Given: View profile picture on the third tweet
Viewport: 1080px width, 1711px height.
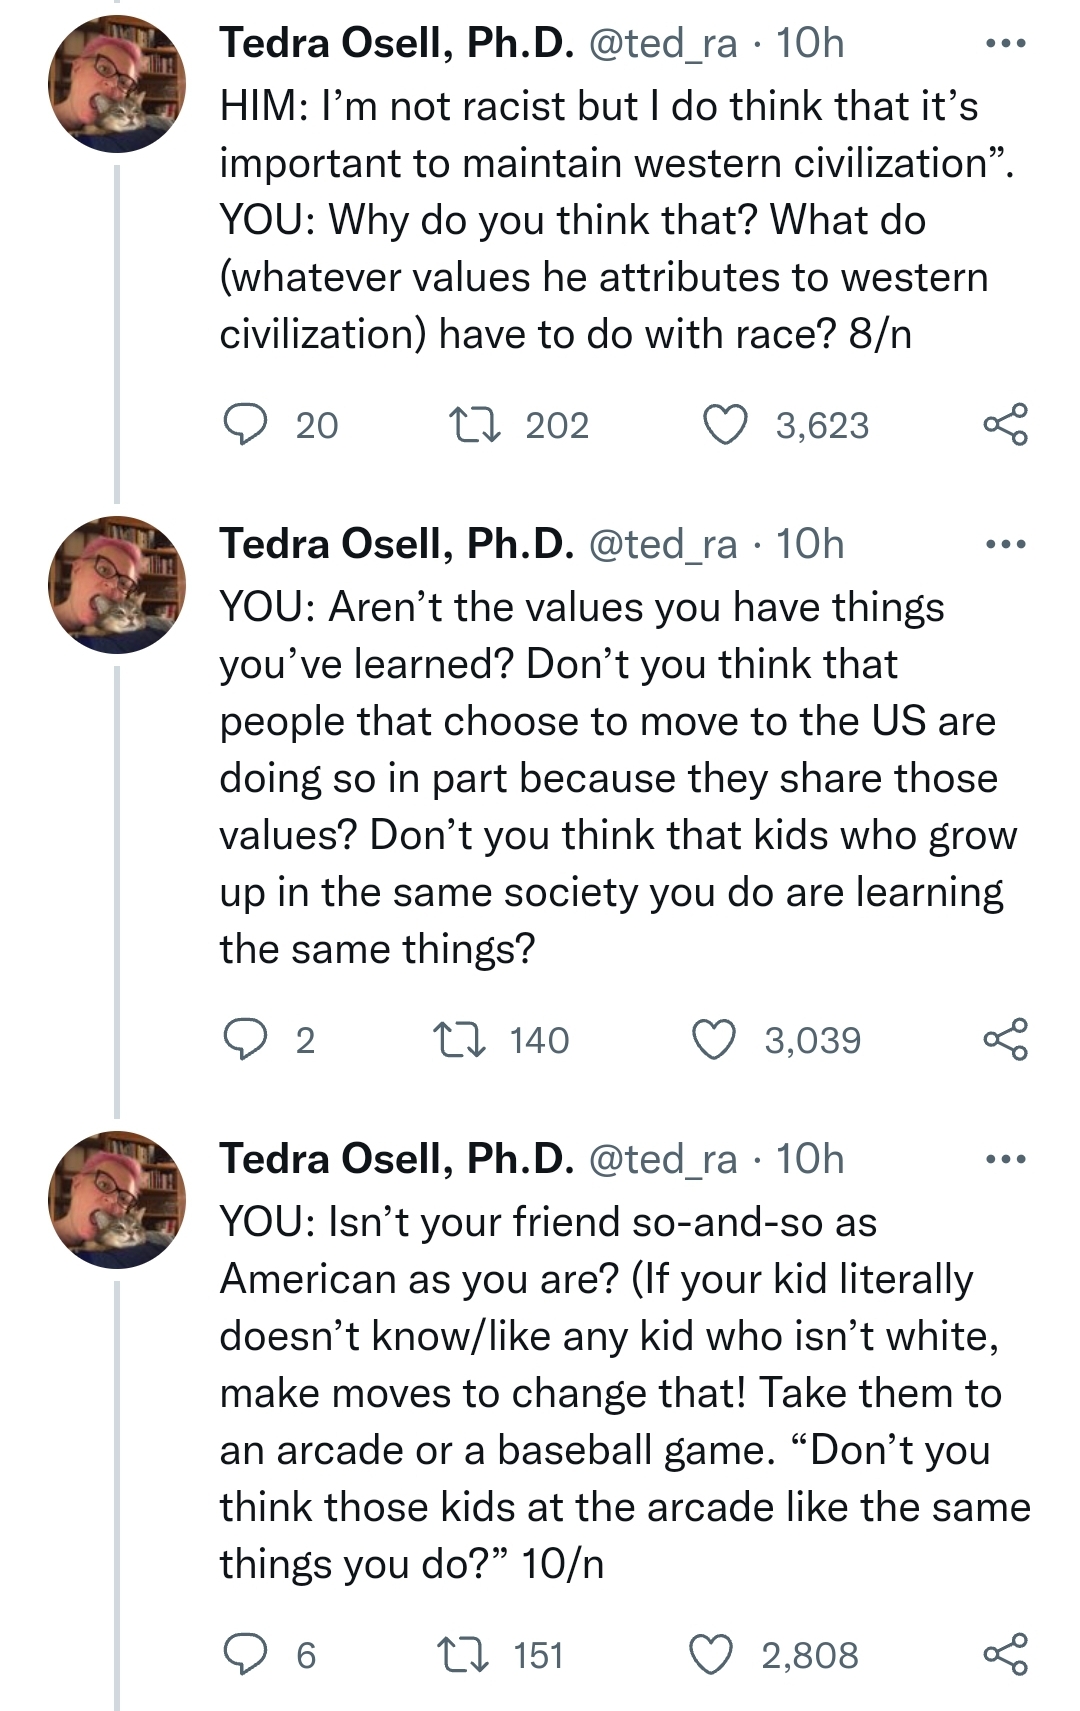Looking at the screenshot, I should coord(117,1200).
